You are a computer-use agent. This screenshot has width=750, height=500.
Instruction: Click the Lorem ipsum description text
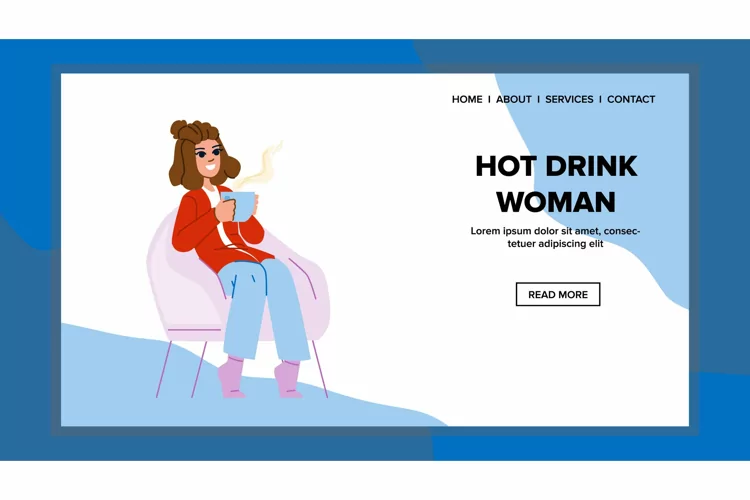click(x=555, y=237)
